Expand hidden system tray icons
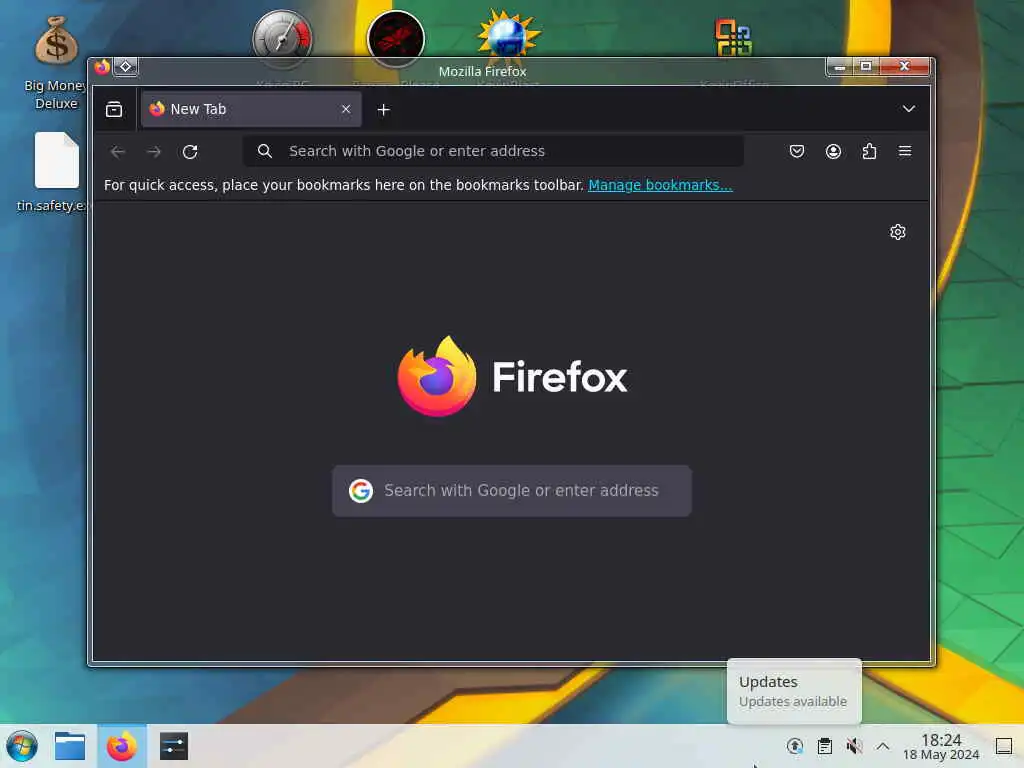 pyautogui.click(x=883, y=746)
